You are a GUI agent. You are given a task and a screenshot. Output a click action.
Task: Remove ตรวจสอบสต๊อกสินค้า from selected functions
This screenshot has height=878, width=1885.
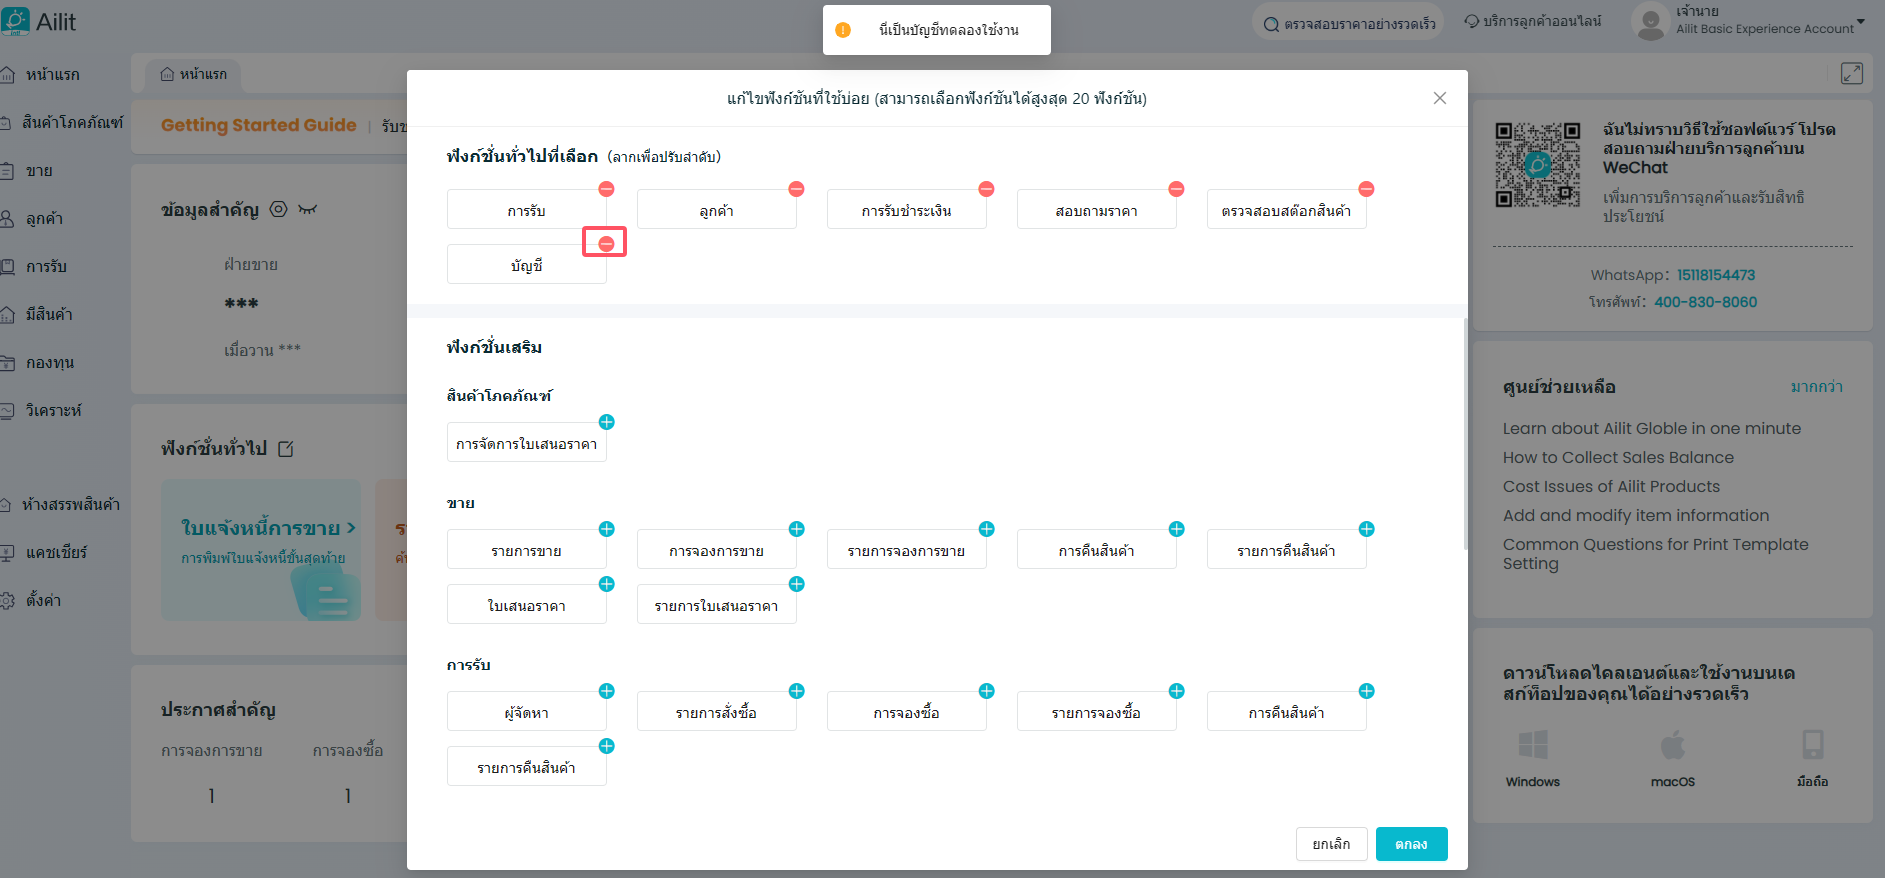click(x=1366, y=189)
